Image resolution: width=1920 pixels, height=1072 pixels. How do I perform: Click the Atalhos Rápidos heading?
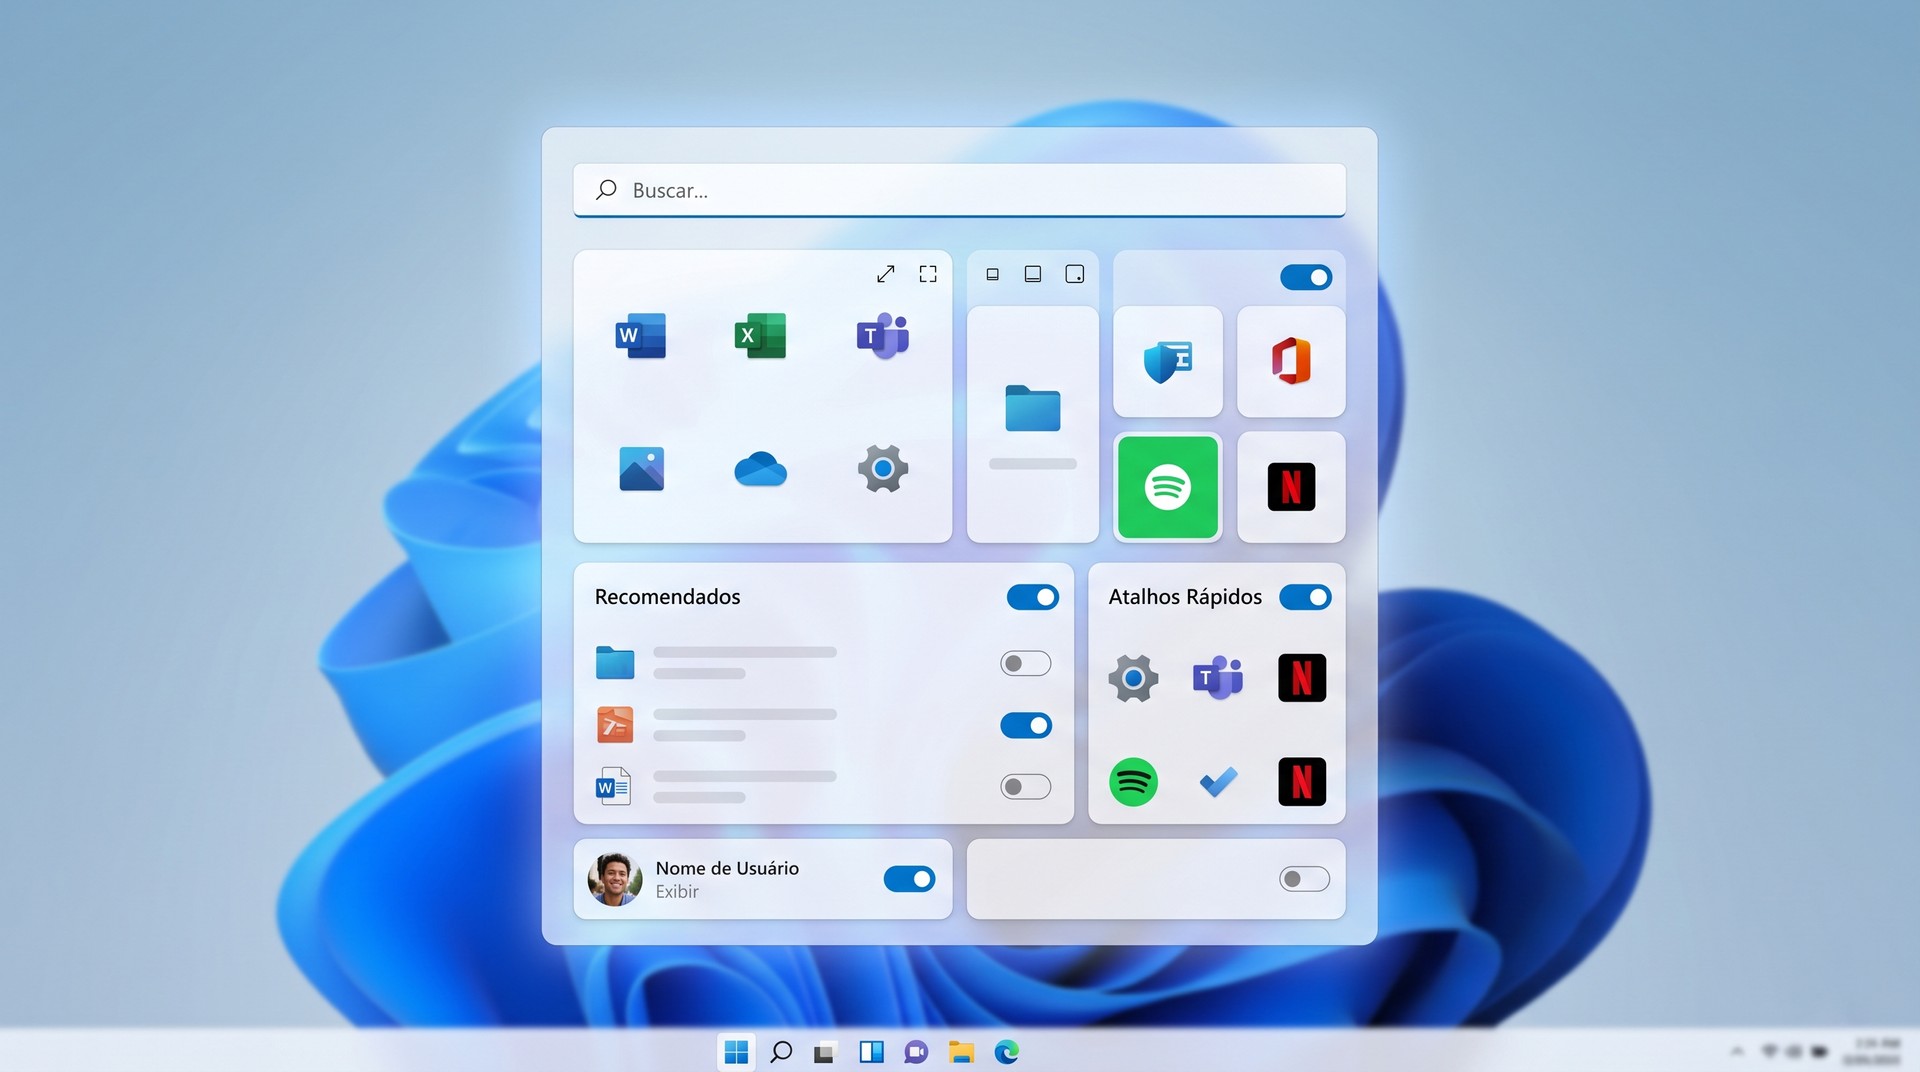point(1185,597)
